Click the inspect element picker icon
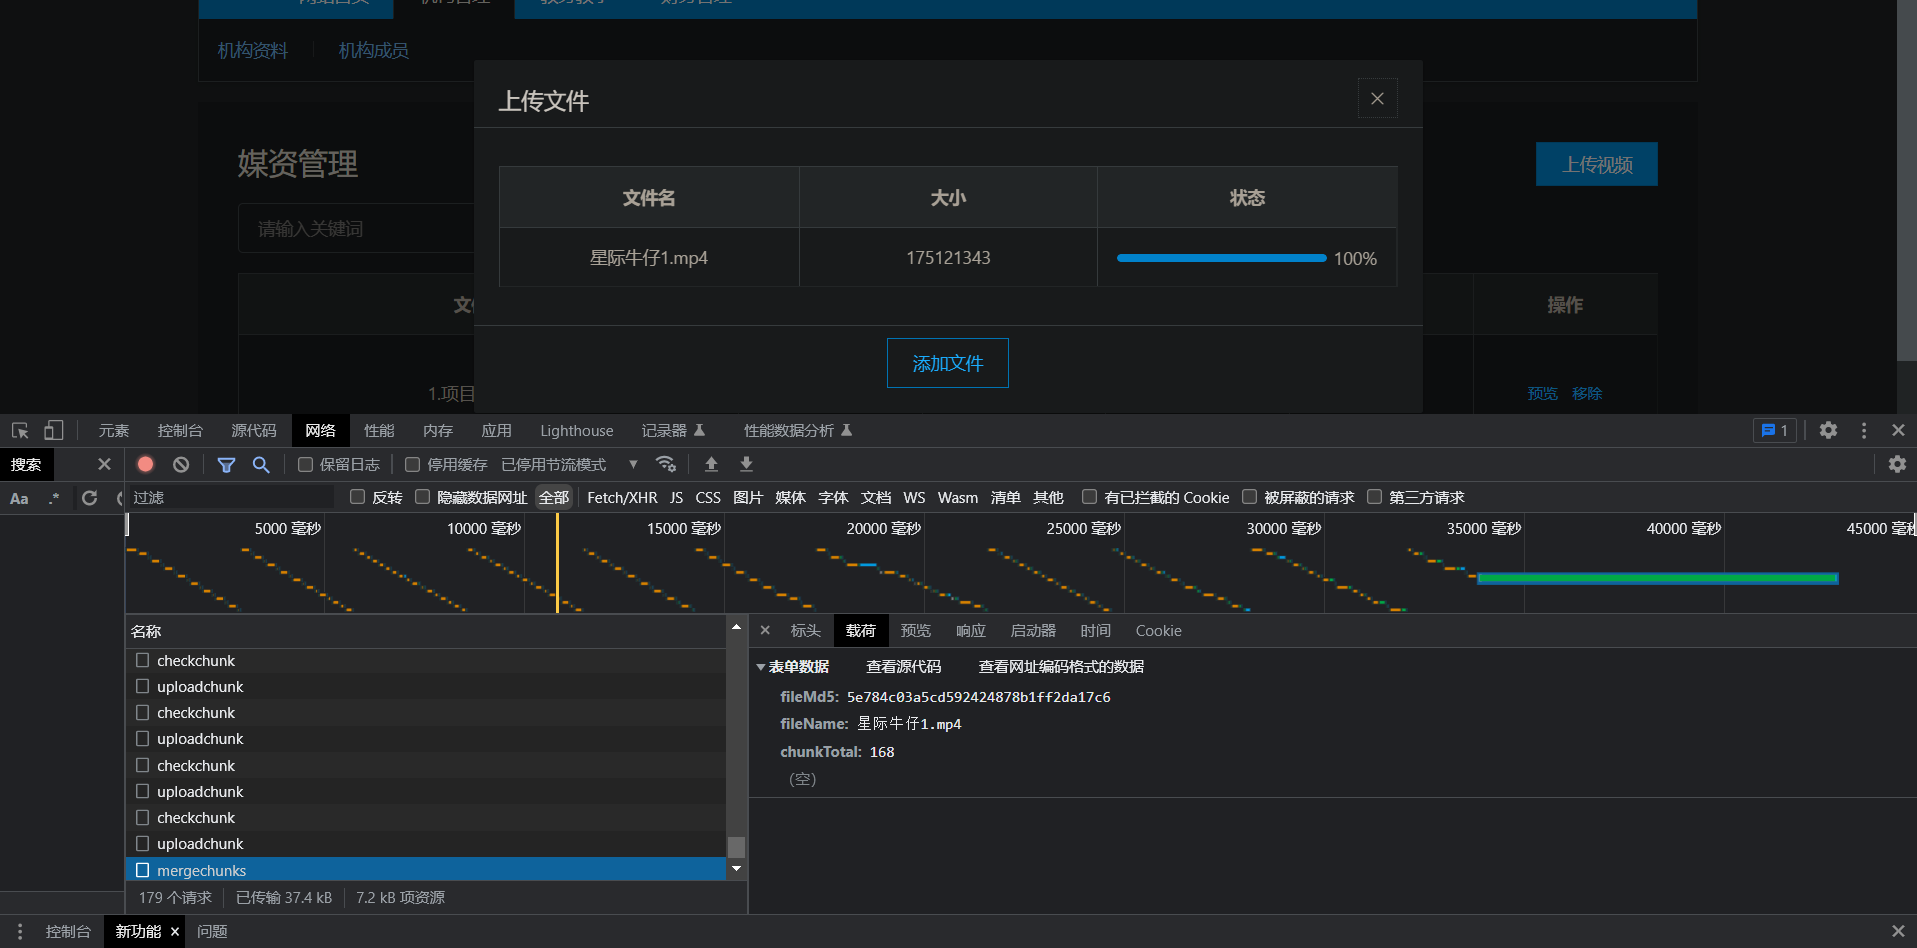Image resolution: width=1917 pixels, height=948 pixels. pos(20,431)
